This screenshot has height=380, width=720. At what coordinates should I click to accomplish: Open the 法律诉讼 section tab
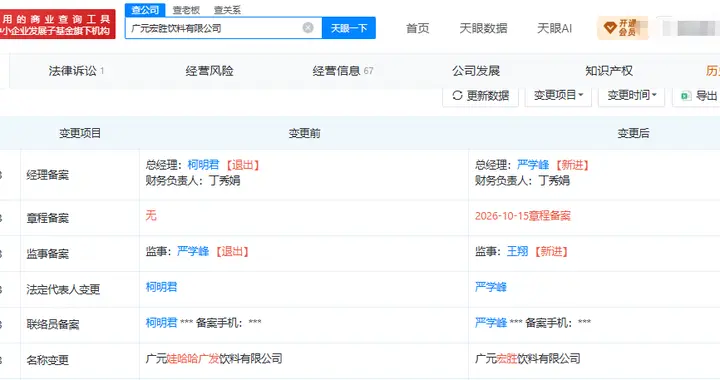[76, 71]
